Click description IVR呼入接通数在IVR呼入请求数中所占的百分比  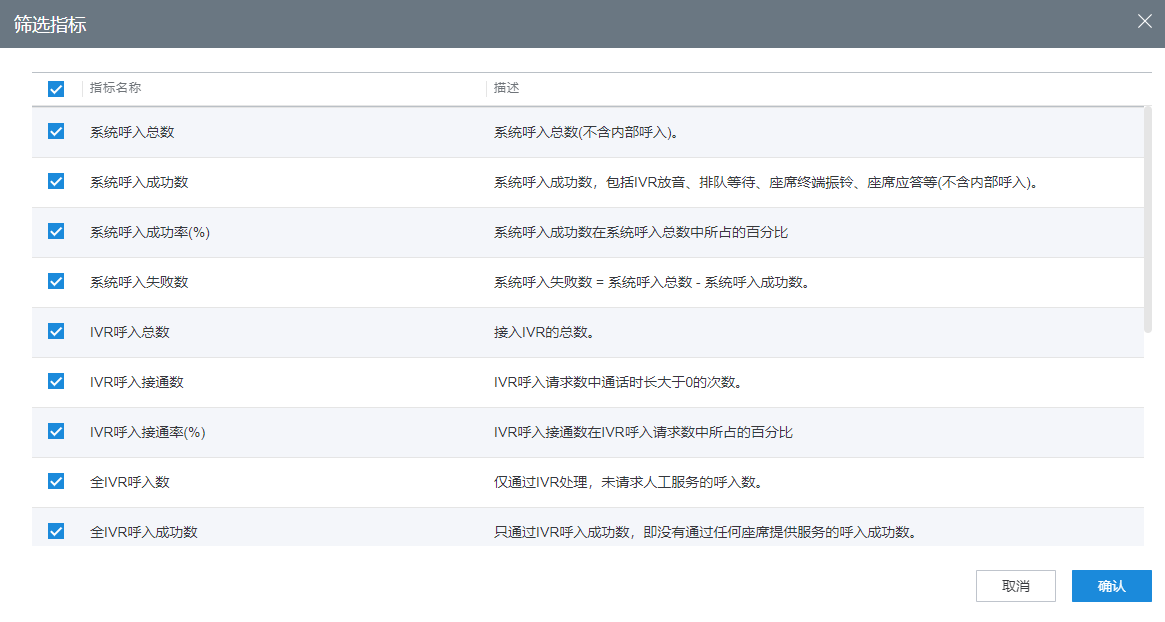point(643,432)
